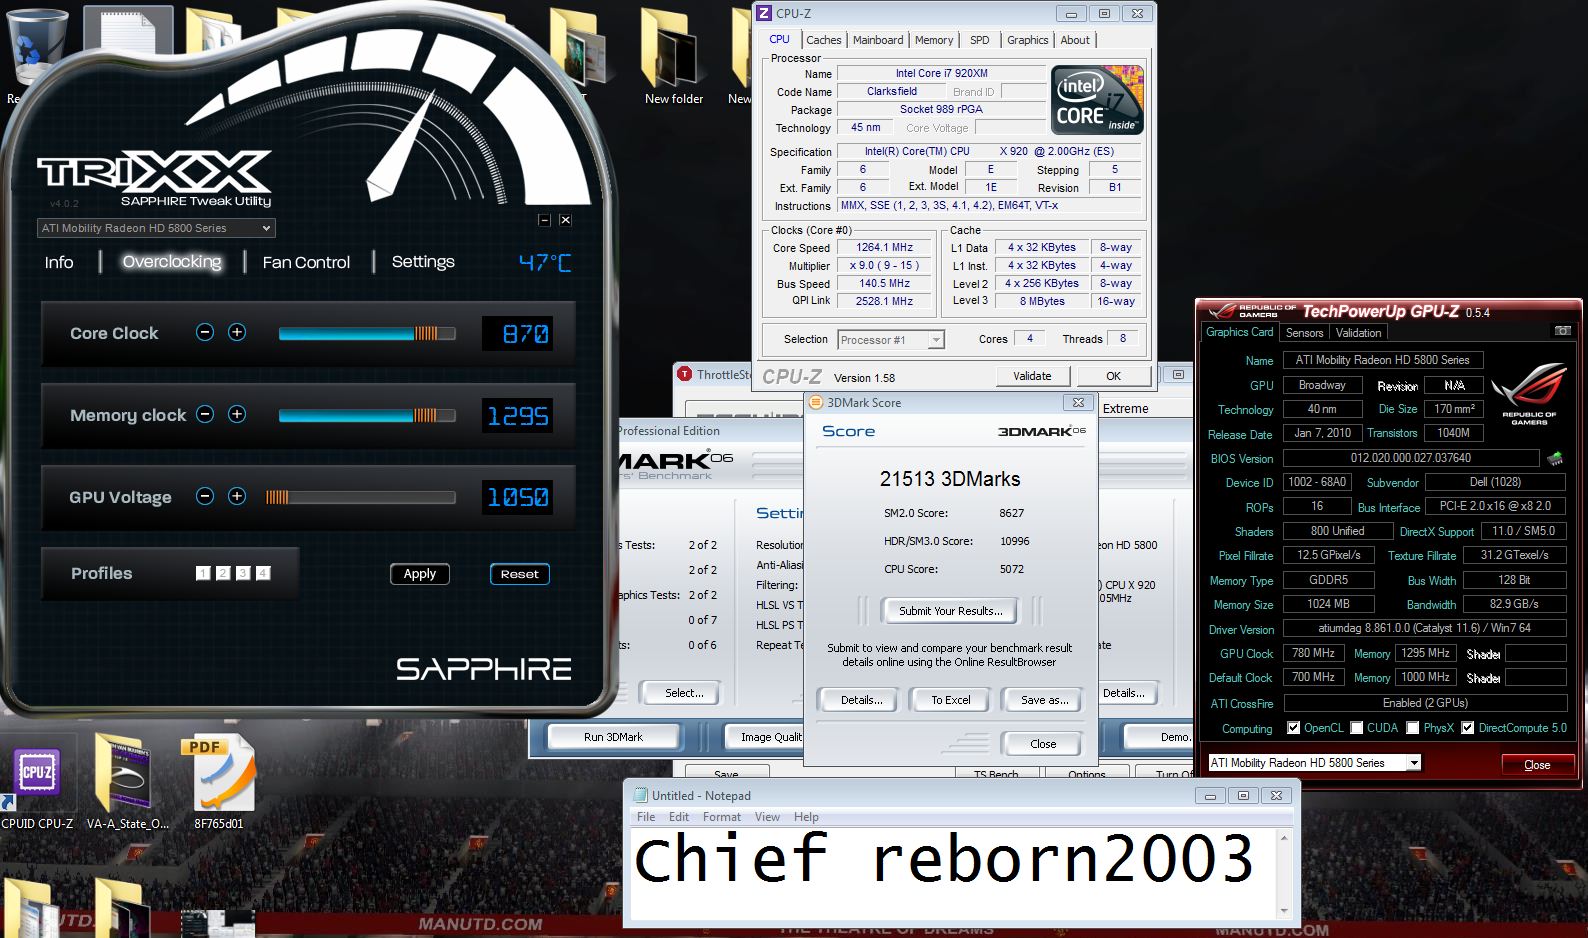Click the TRIXX Reset button
Screen dimensions: 1588x938
519,574
